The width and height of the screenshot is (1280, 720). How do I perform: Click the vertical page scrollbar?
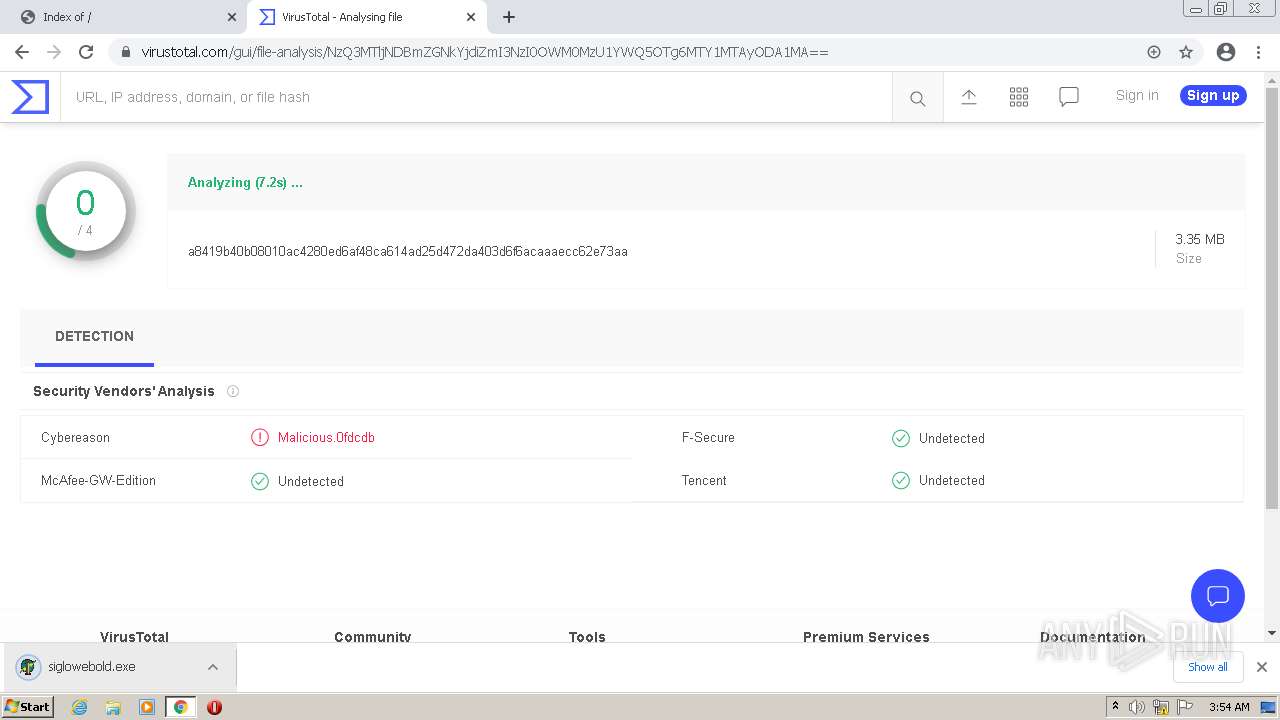(x=1272, y=300)
